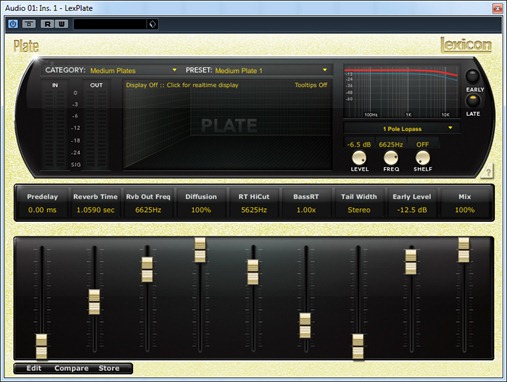Open the CATEGORY dropdown Medium Plates
The height and width of the screenshot is (382, 507).
(x=133, y=70)
